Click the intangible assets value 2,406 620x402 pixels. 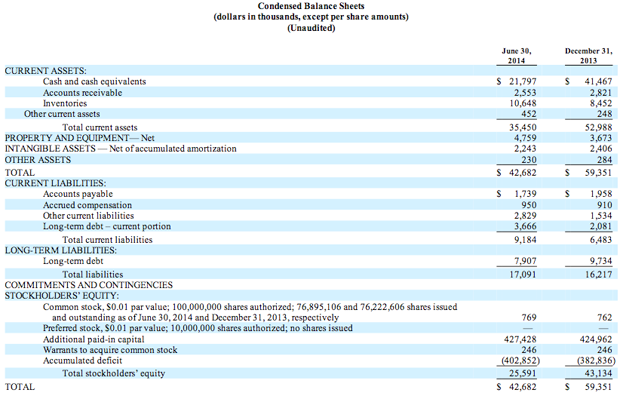601,149
